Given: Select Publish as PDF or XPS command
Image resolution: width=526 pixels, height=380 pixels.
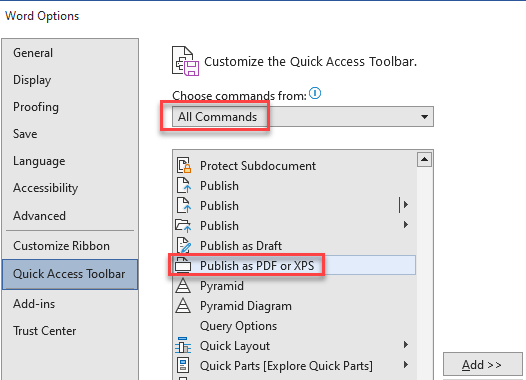Looking at the screenshot, I should click(294, 265).
